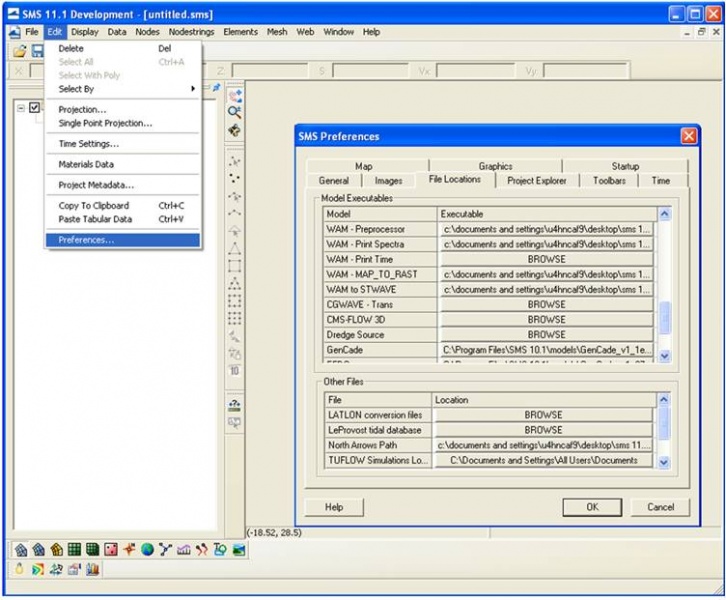The width and height of the screenshot is (726, 600).
Task: Click the GenCade executable path cell
Action: 547,350
